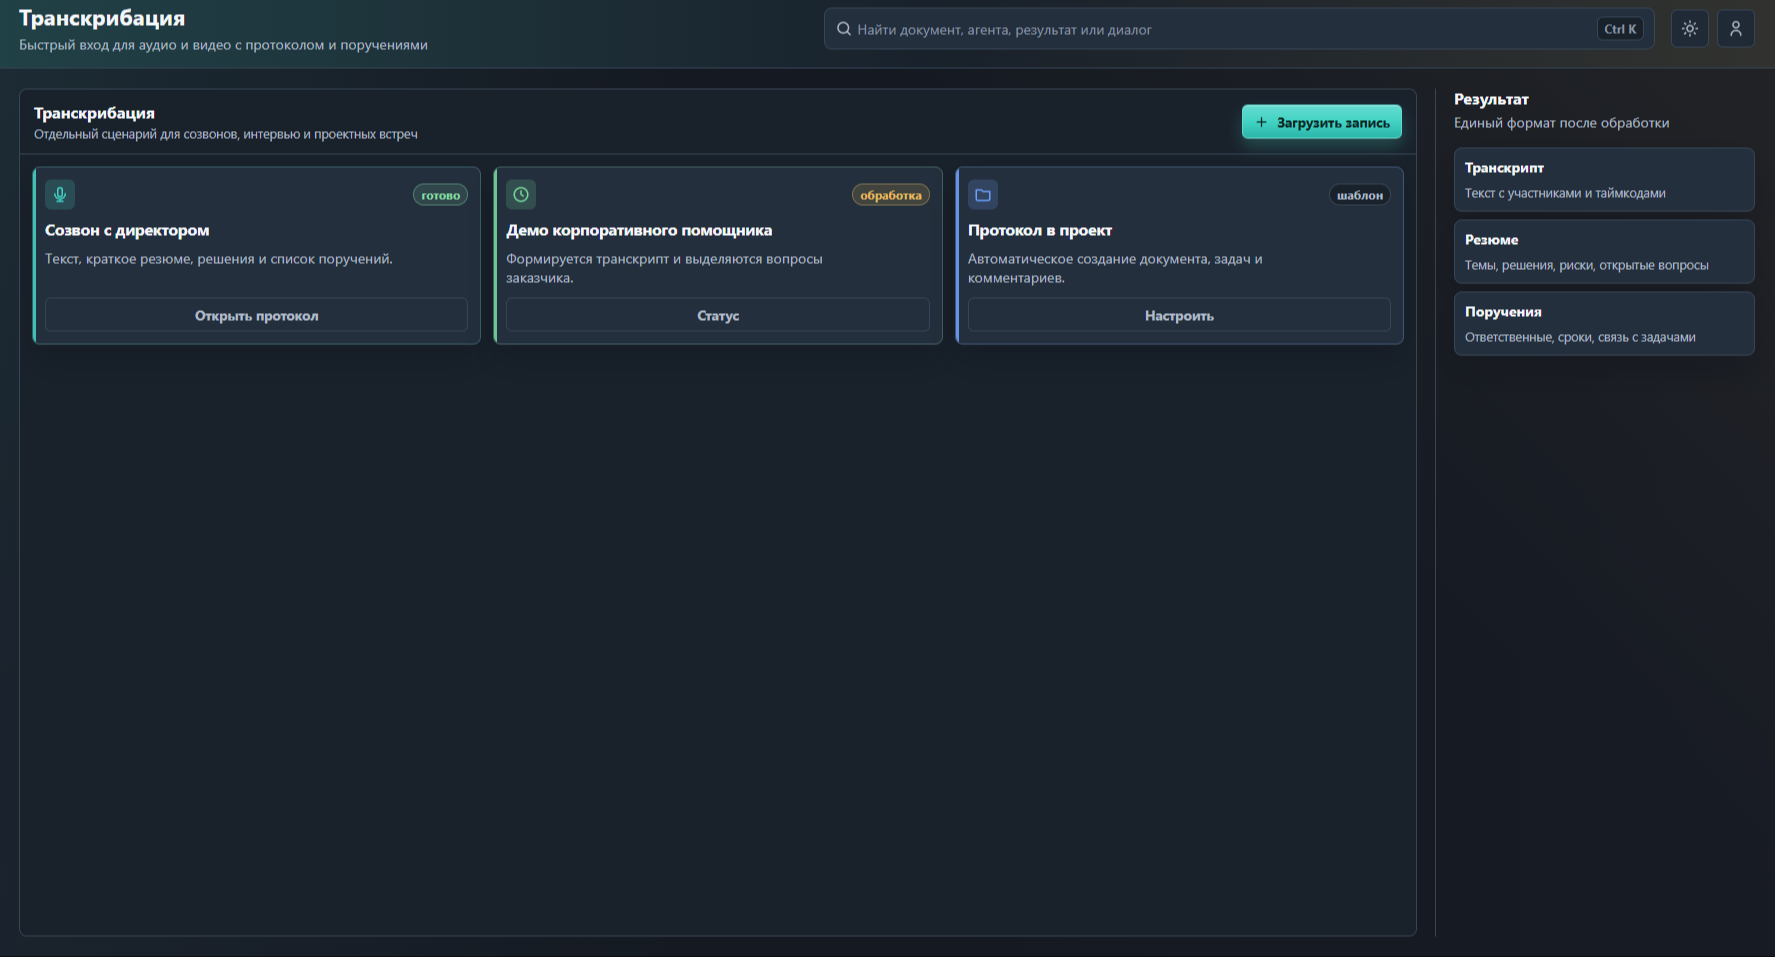Click the clock icon on Демо корпоративного помощника card

pyautogui.click(x=521, y=194)
